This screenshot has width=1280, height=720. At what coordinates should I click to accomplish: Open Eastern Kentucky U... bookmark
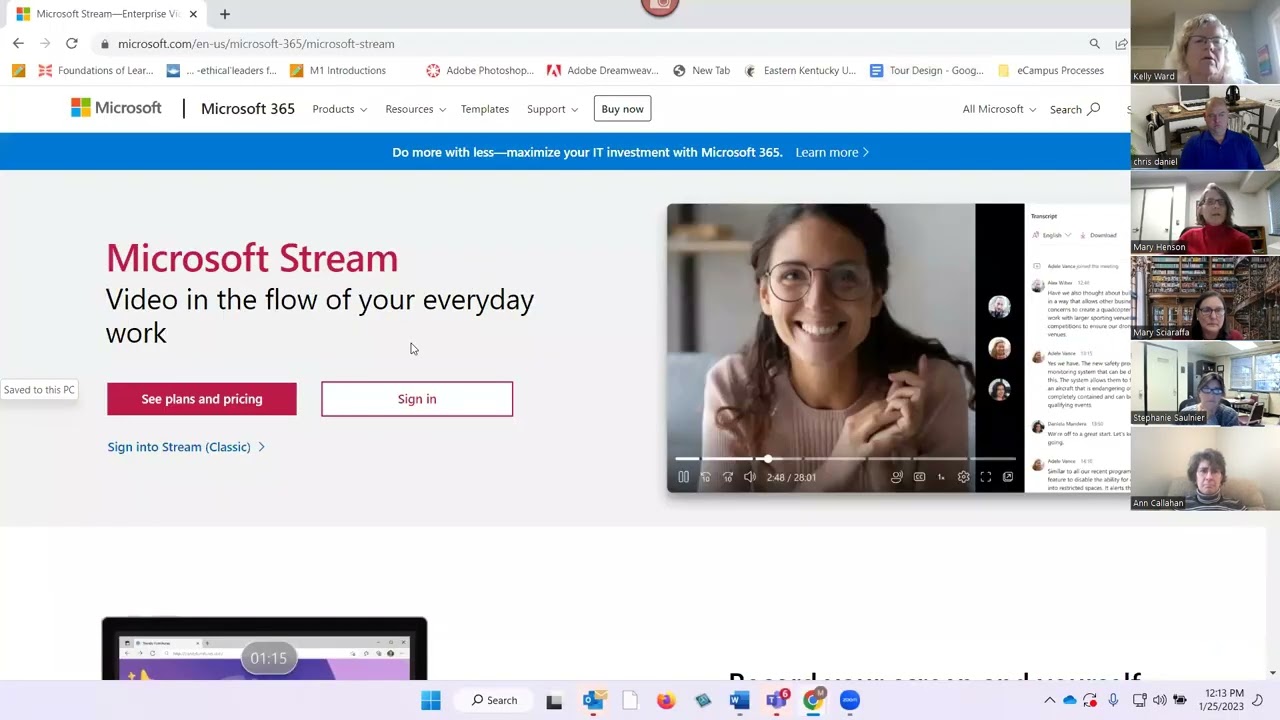point(799,71)
